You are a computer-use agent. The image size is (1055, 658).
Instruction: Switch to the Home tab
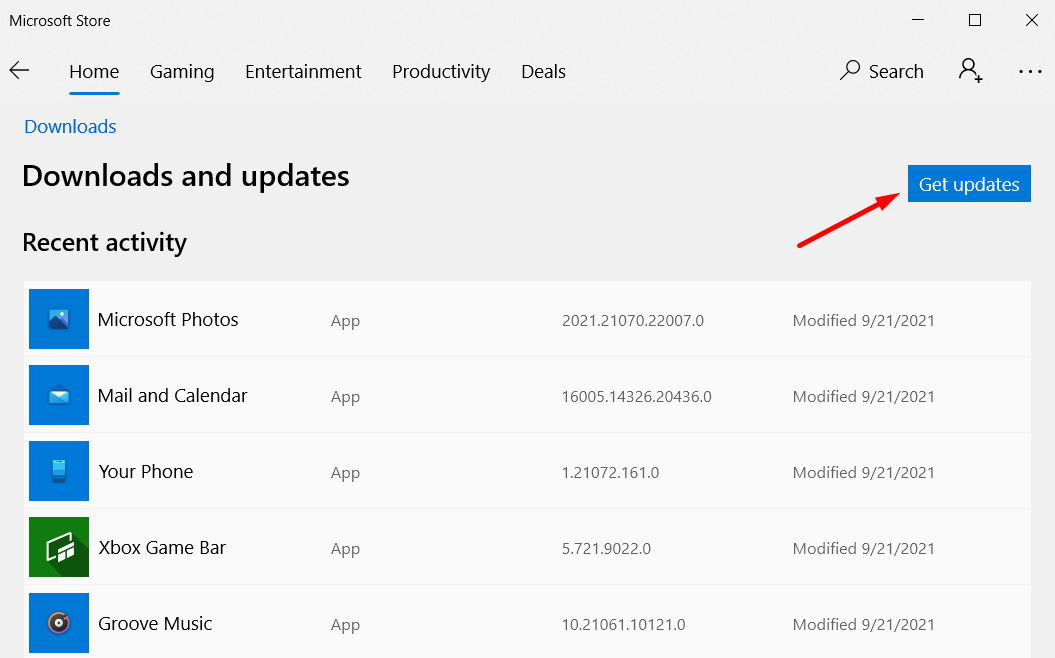94,71
